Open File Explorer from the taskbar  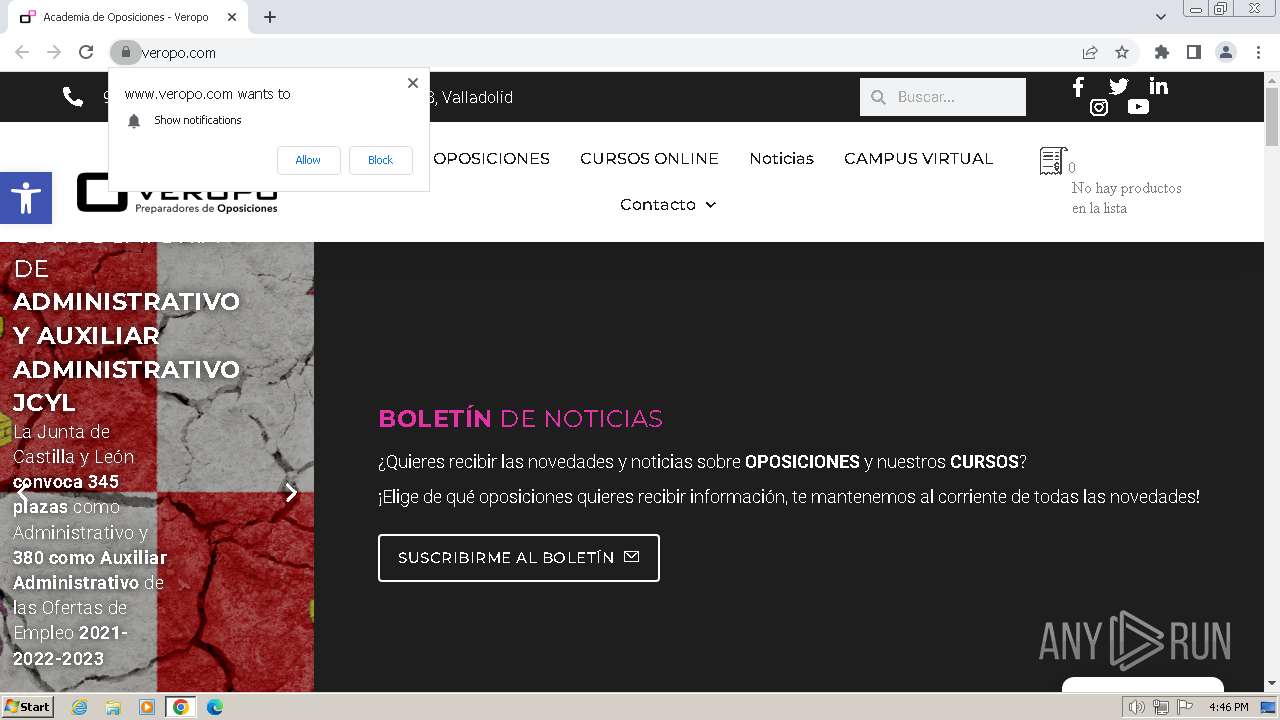point(113,707)
